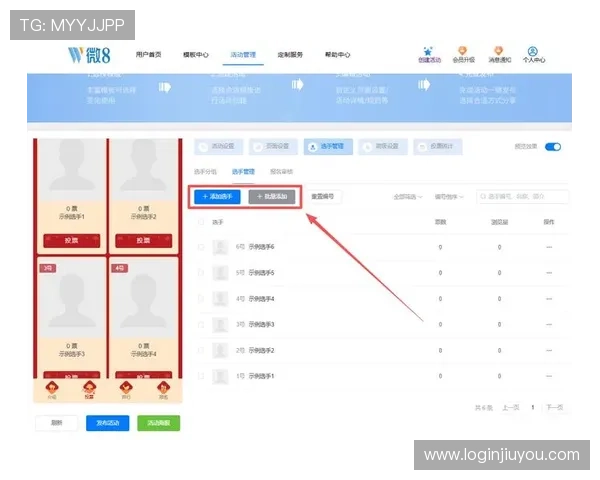
Task: Click avatar thumbnail of 示例选手3 row
Action: coord(220,325)
